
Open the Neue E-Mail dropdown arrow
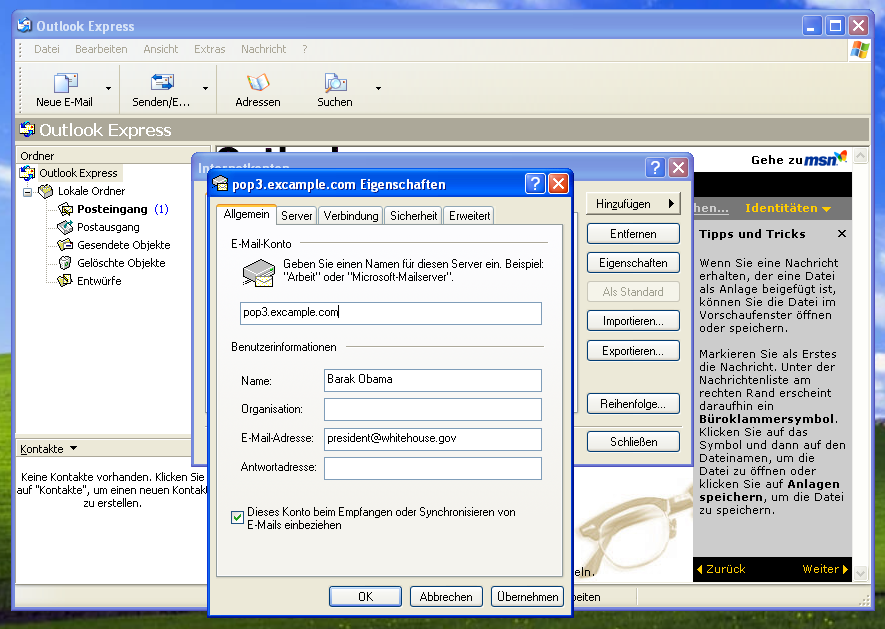pyautogui.click(x=108, y=88)
